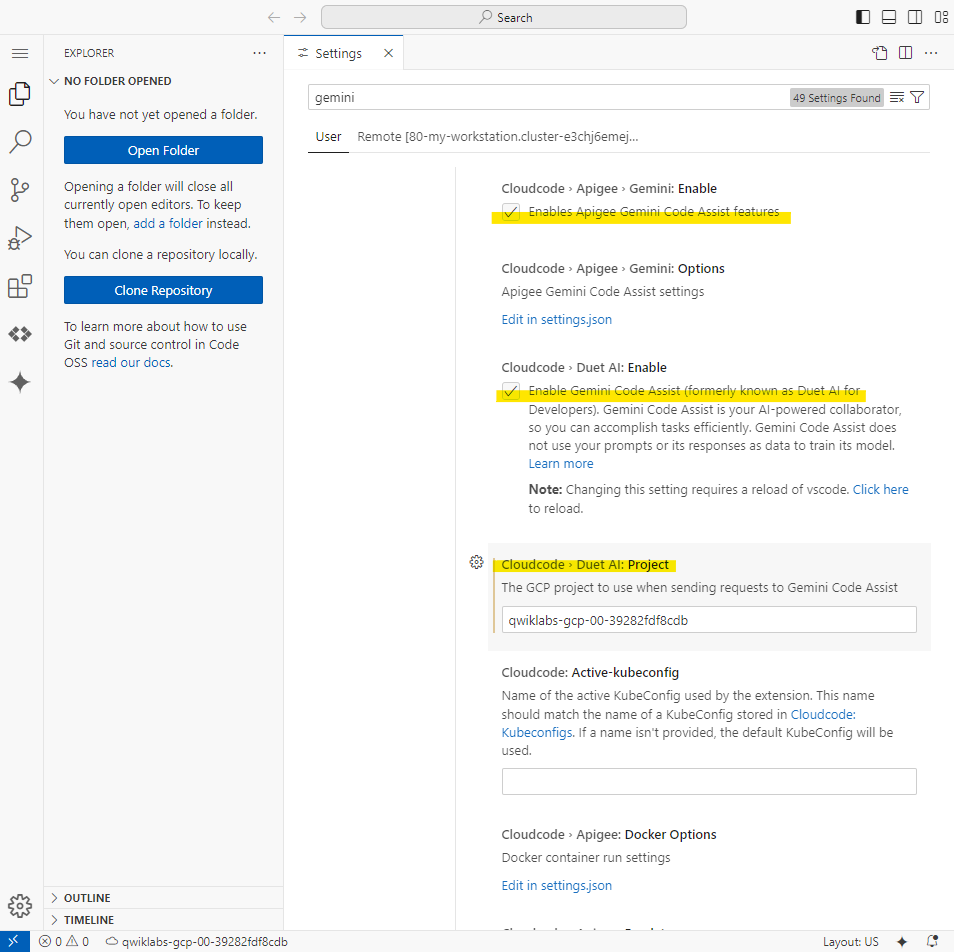Open Learn more link for Gemini Code Assist
954x952 pixels.
coord(561,464)
